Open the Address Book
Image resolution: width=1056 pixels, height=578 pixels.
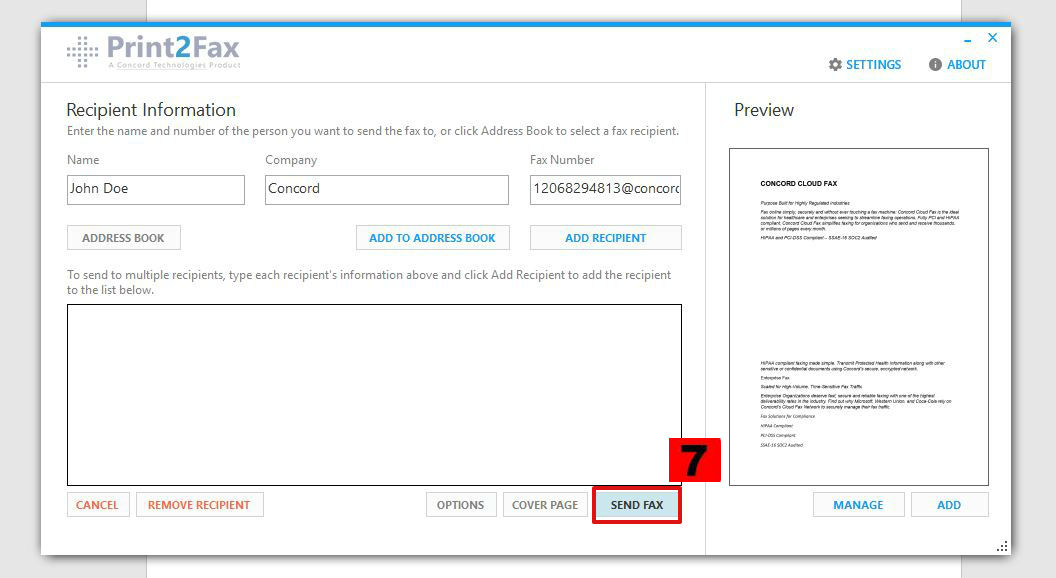[x=124, y=238]
